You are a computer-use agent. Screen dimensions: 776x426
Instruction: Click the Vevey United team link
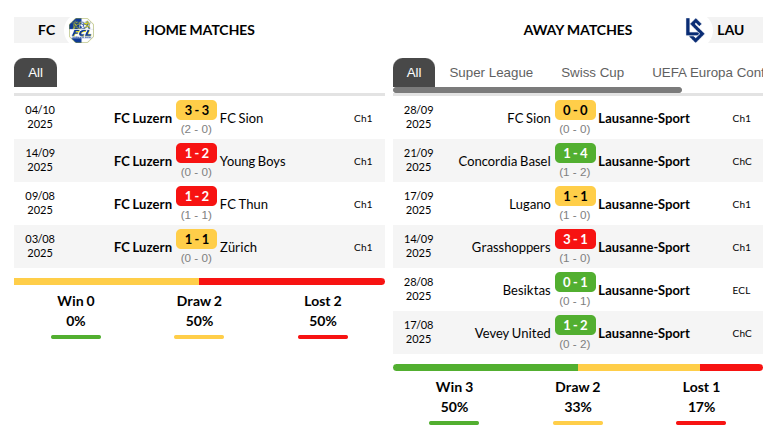[512, 333]
